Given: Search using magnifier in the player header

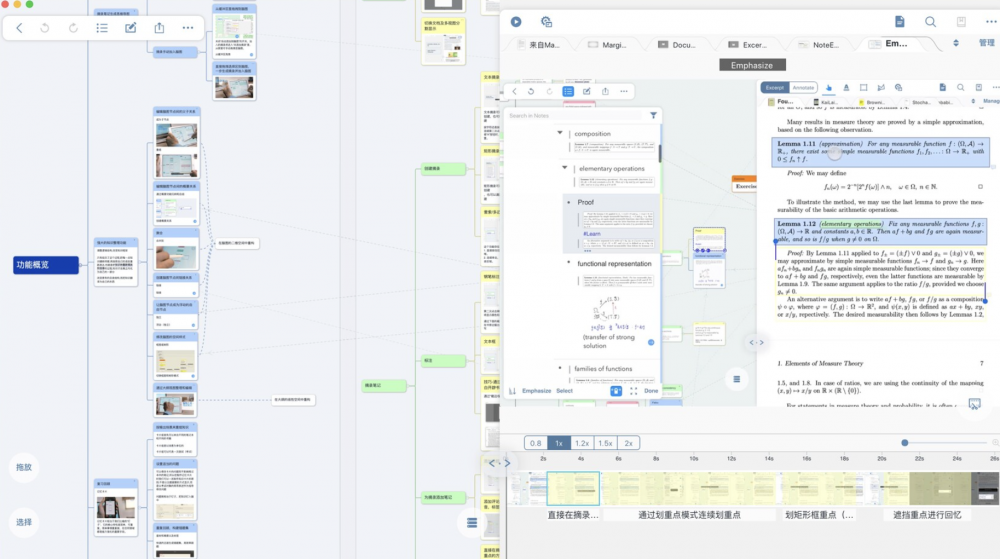Looking at the screenshot, I should 930,22.
